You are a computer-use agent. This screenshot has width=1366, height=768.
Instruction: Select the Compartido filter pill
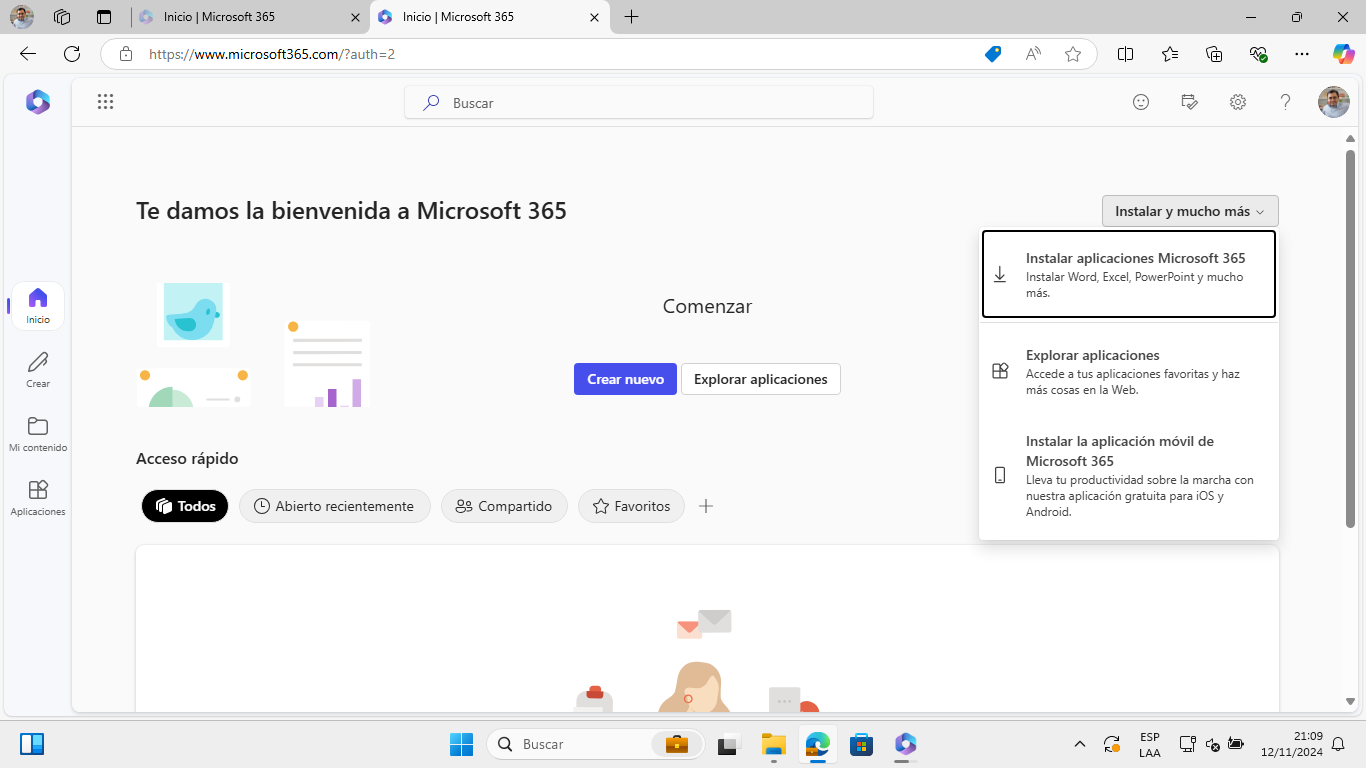point(504,506)
